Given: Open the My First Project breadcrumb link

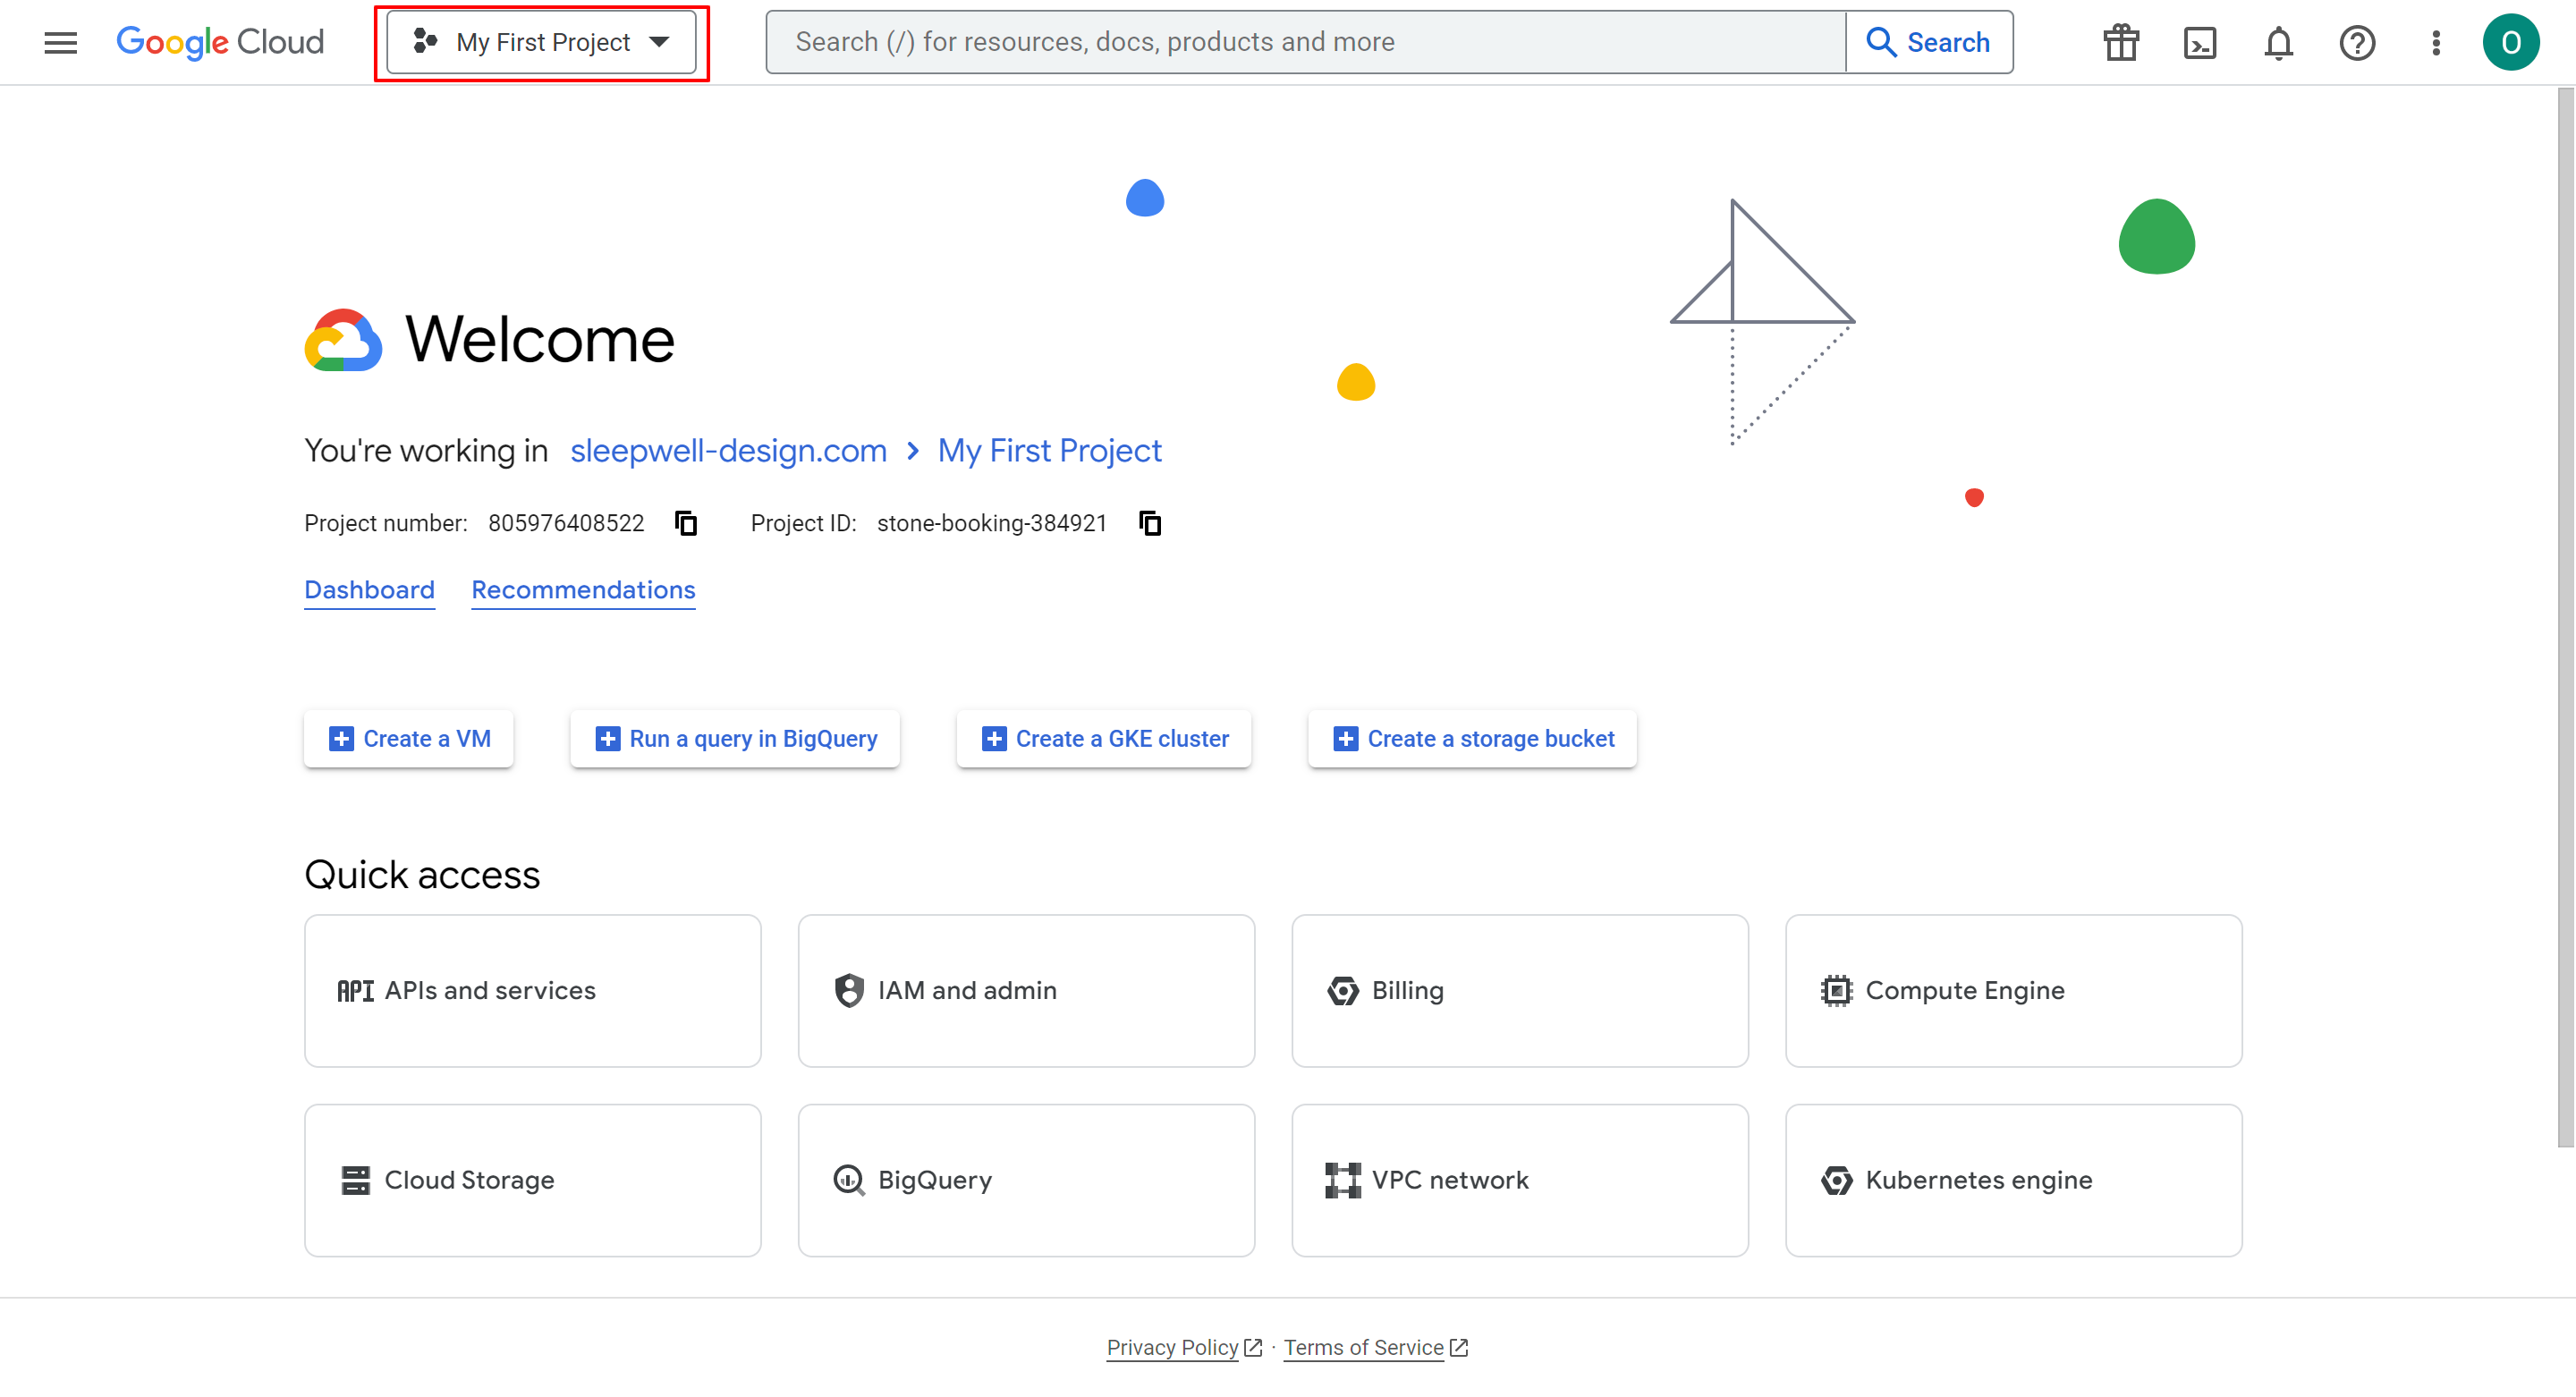Looking at the screenshot, I should coord(1049,450).
